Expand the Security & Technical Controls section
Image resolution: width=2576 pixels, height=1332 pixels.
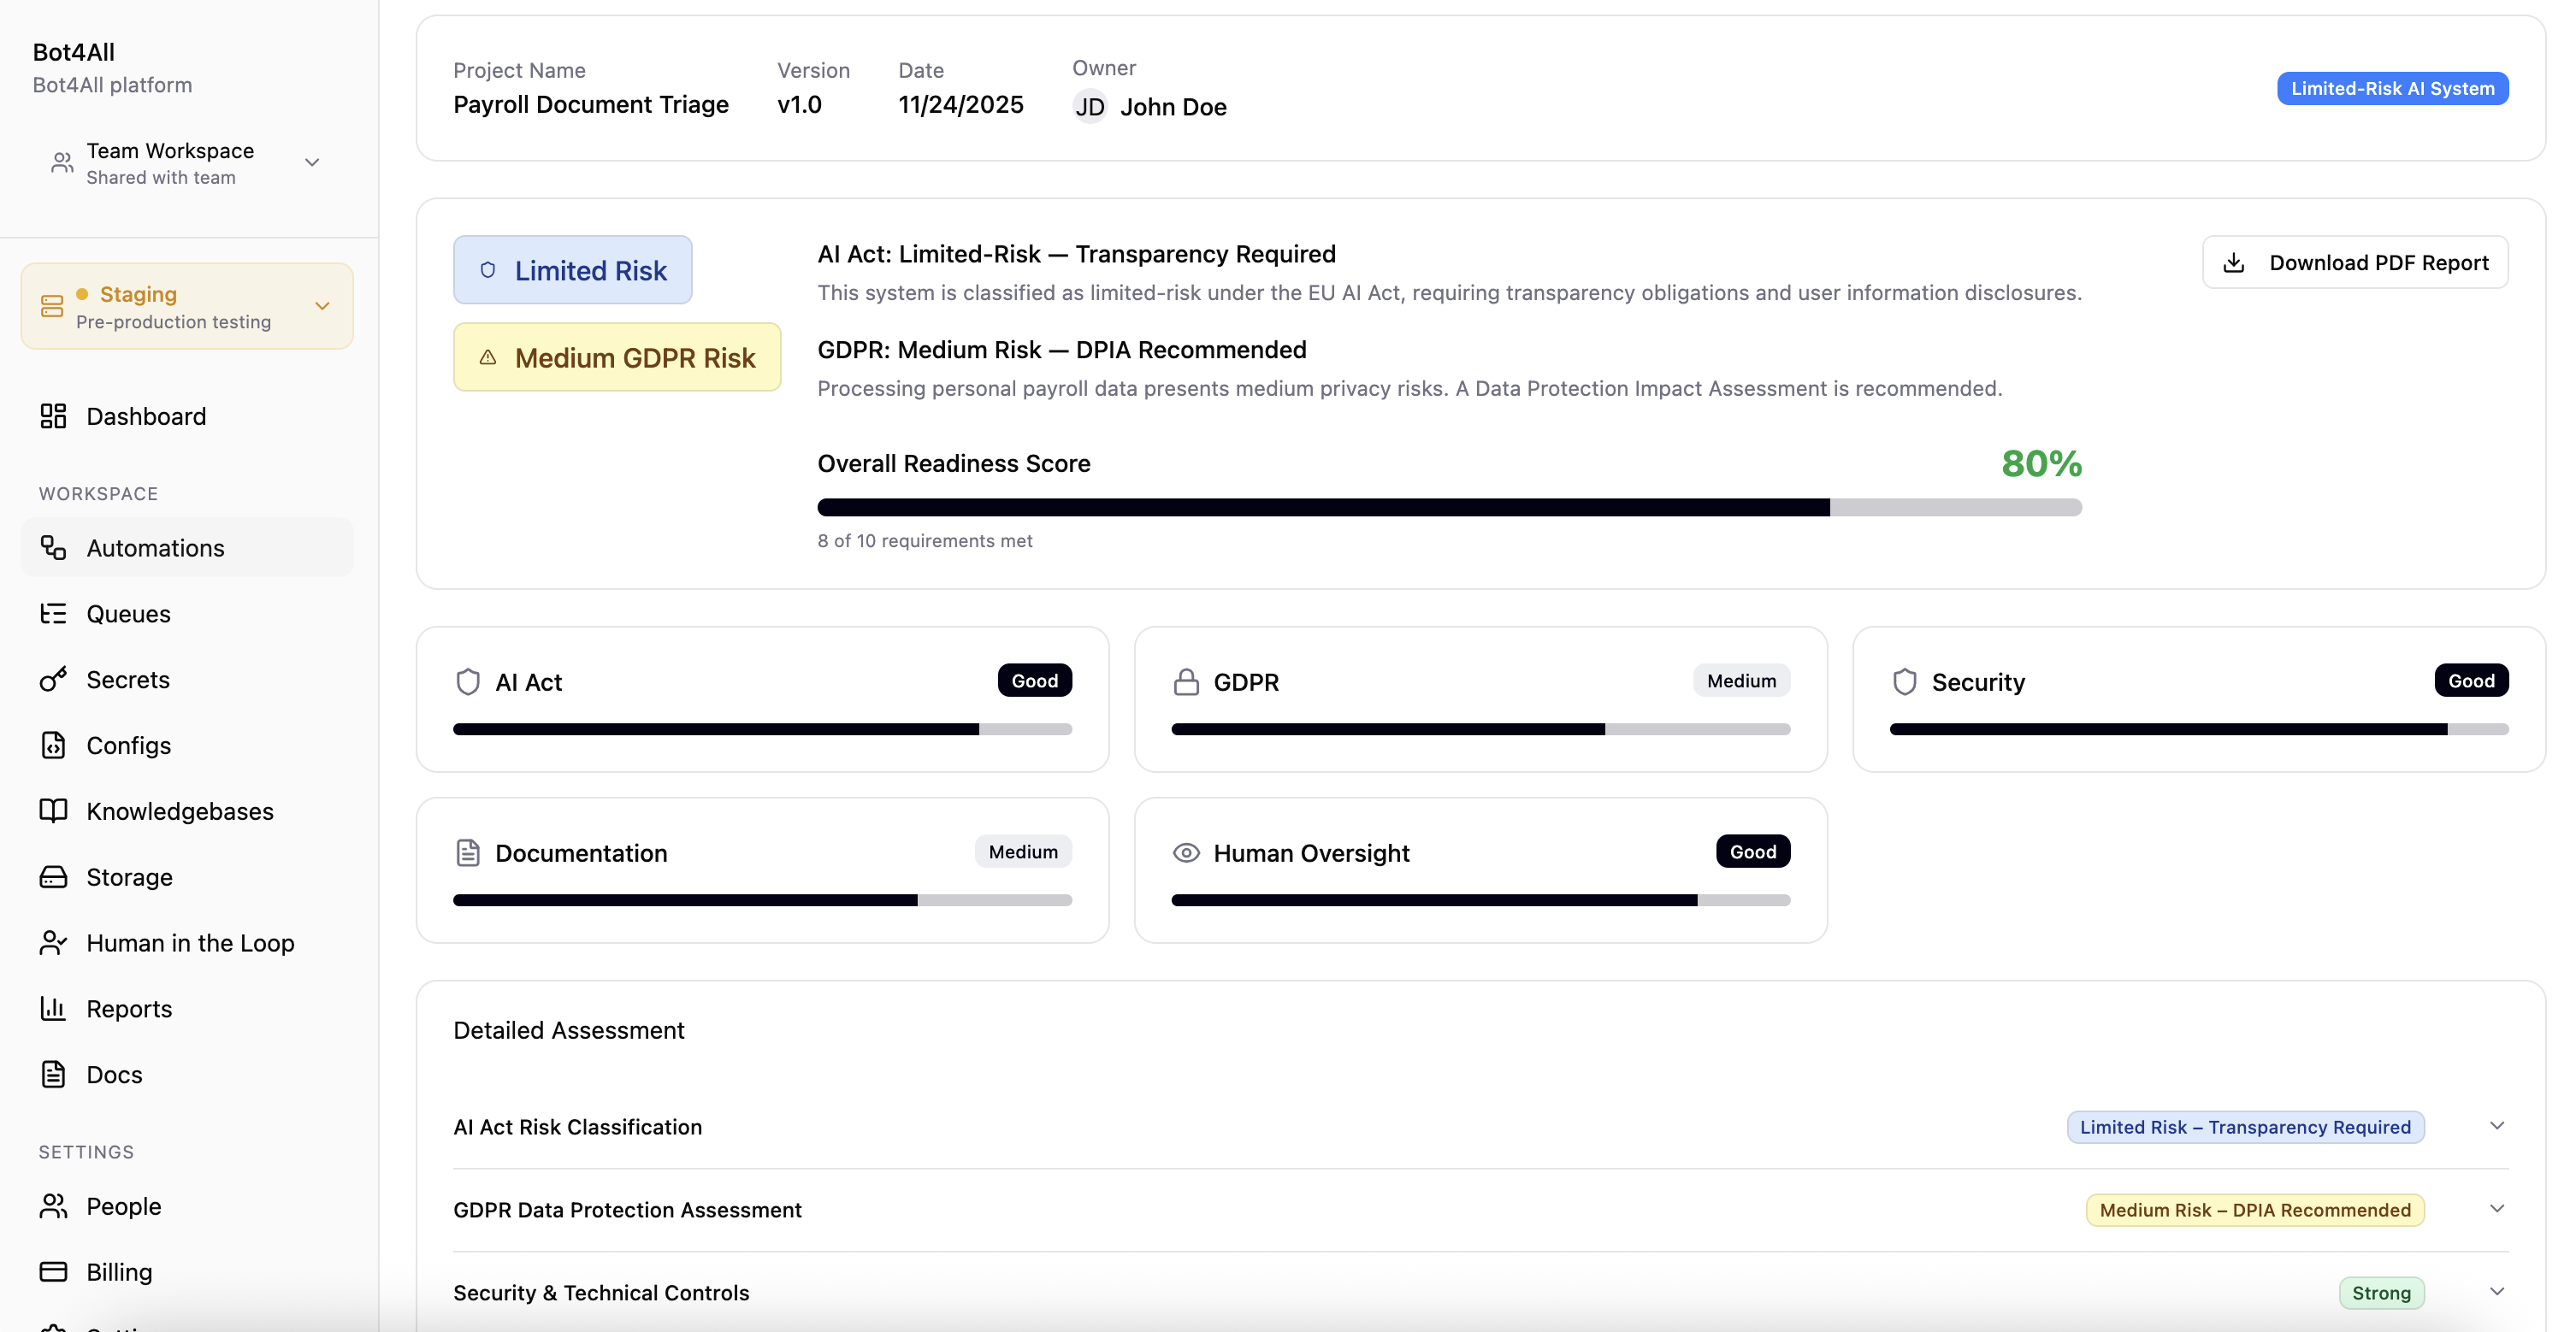2497,1292
